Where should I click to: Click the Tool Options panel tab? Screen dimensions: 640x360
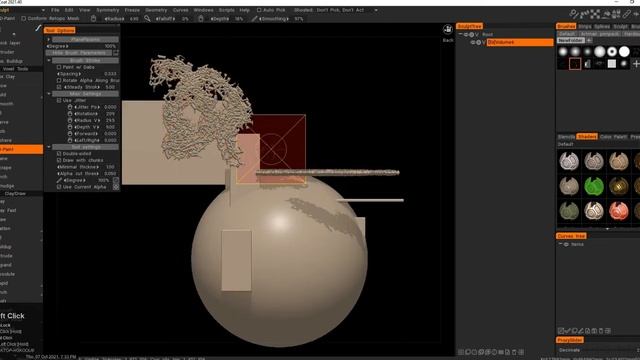60,30
